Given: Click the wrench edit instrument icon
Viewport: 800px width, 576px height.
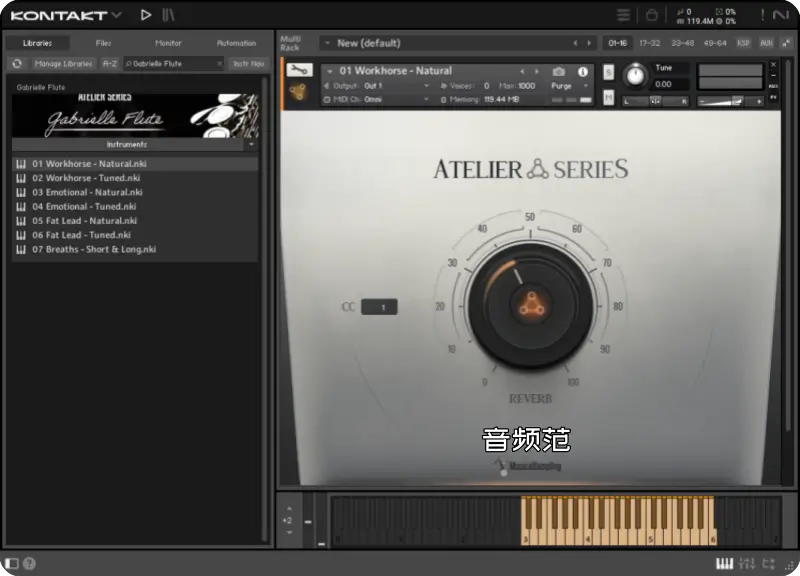Looking at the screenshot, I should click(298, 70).
